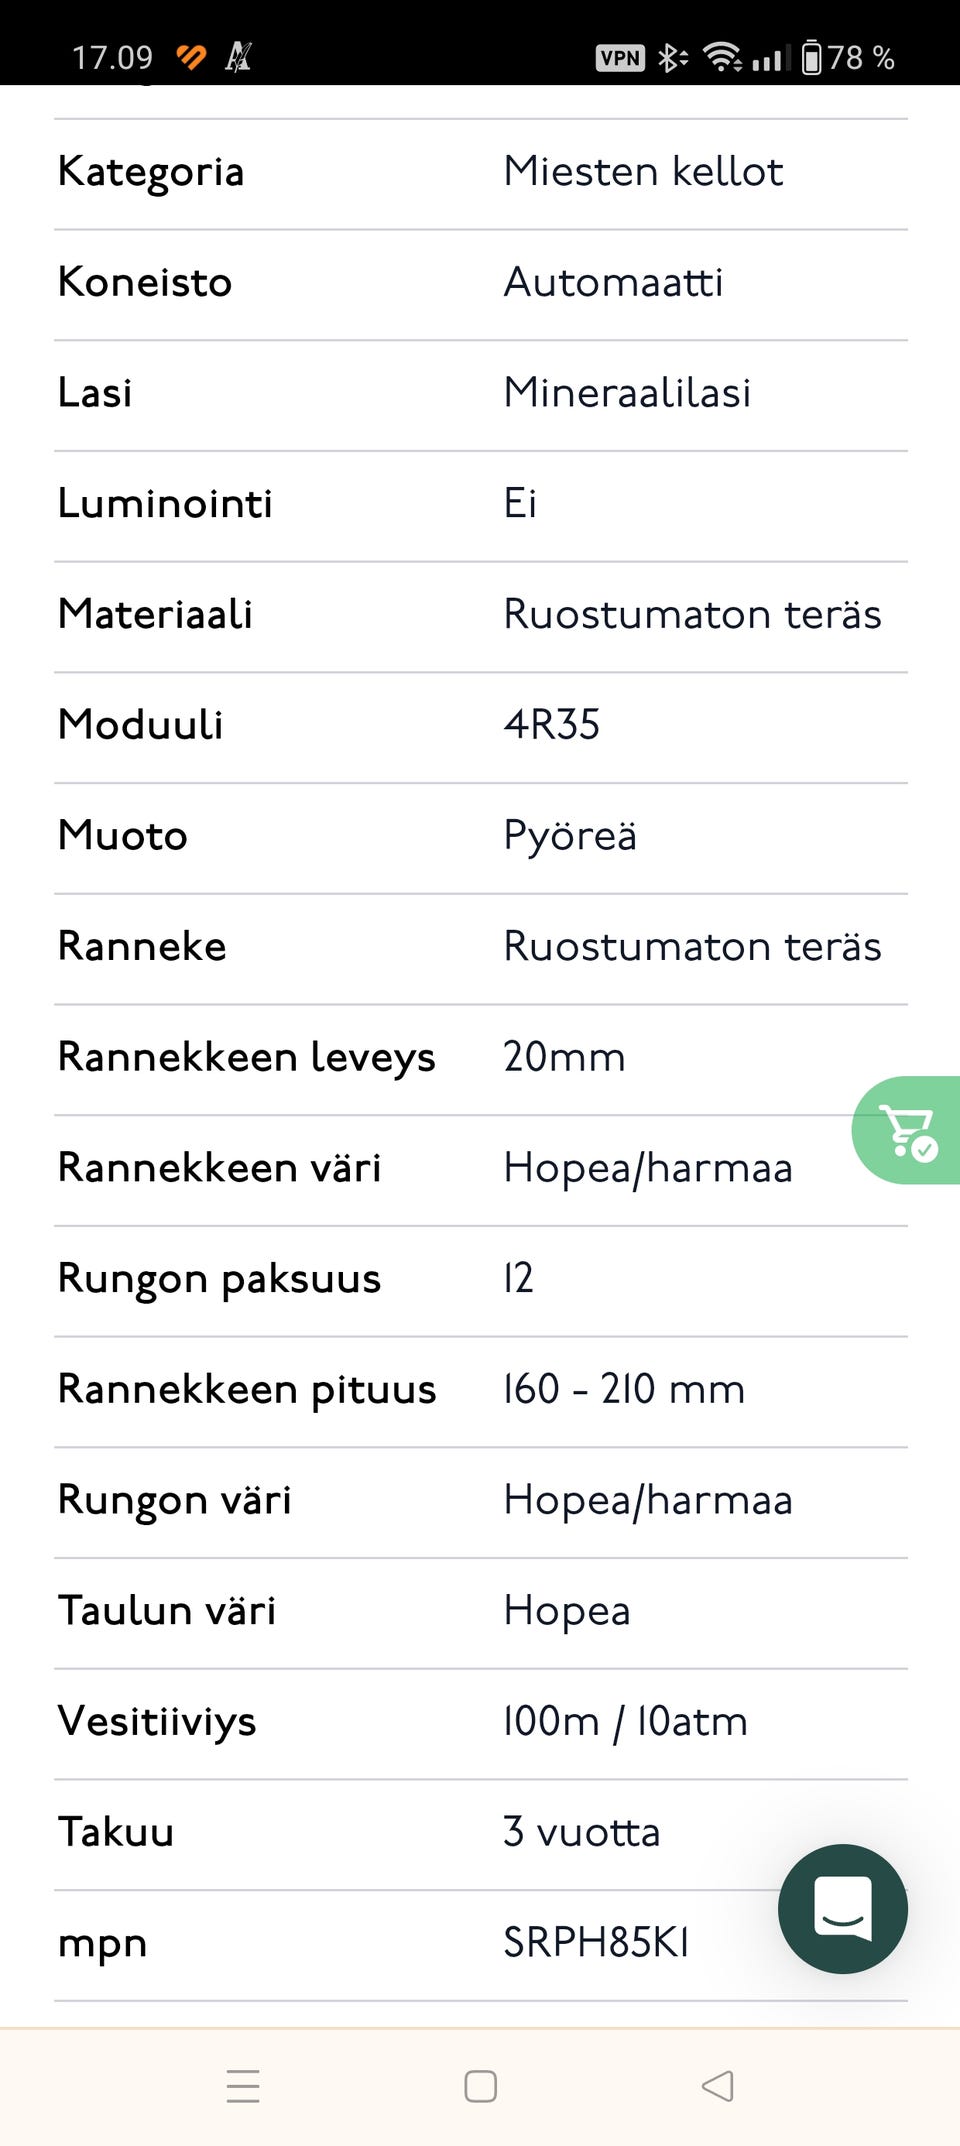This screenshot has width=960, height=2146.
Task: Select the 'Rannekkeen leveys' label
Action: click(x=246, y=1058)
